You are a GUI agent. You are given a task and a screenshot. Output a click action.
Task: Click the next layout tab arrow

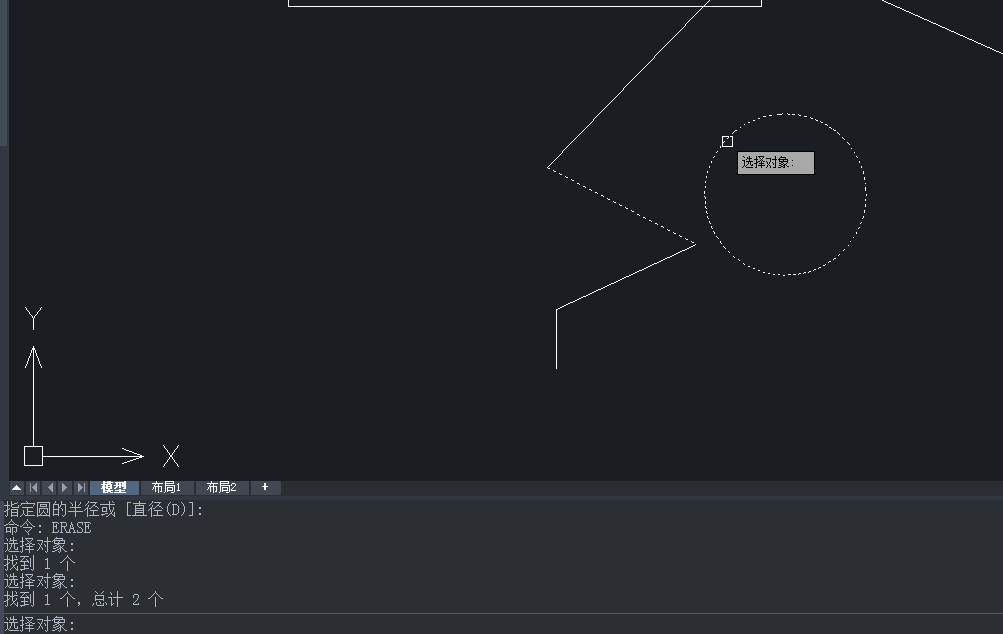[x=65, y=488]
